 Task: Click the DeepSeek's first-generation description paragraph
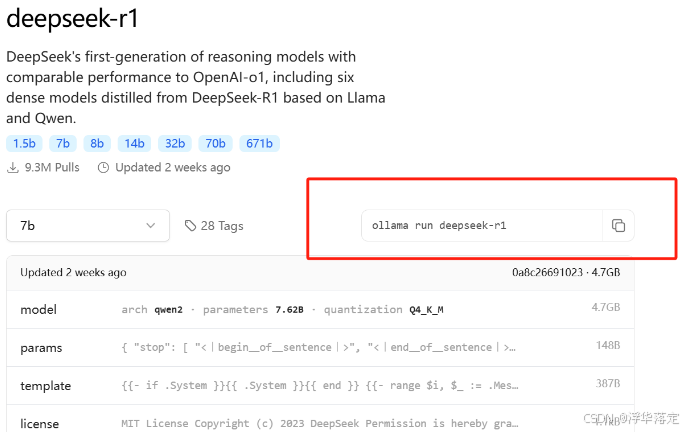pos(195,87)
